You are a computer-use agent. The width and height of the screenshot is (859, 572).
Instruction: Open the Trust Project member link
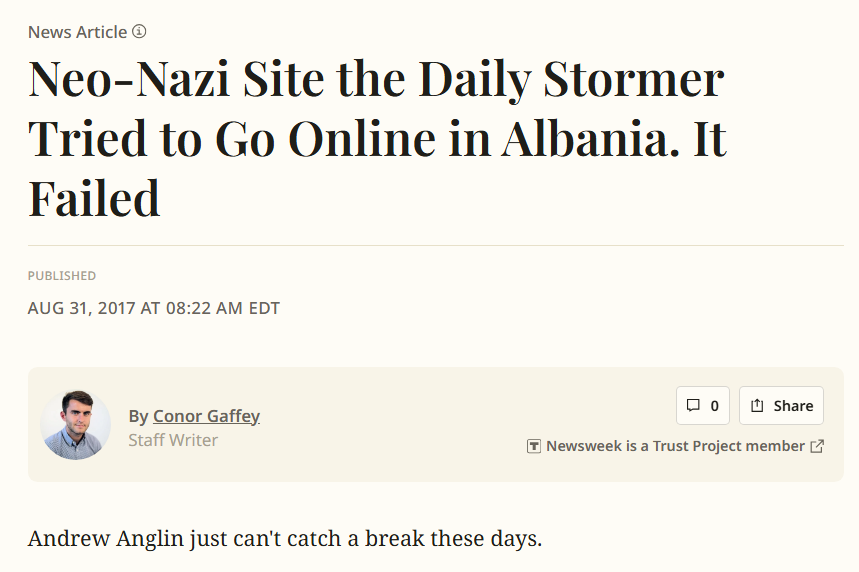click(x=675, y=446)
